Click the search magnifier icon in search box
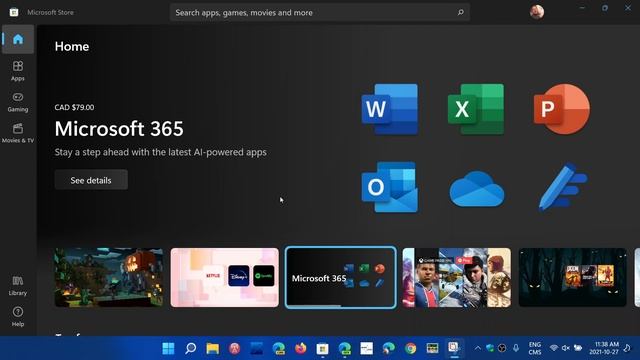 (x=460, y=12)
